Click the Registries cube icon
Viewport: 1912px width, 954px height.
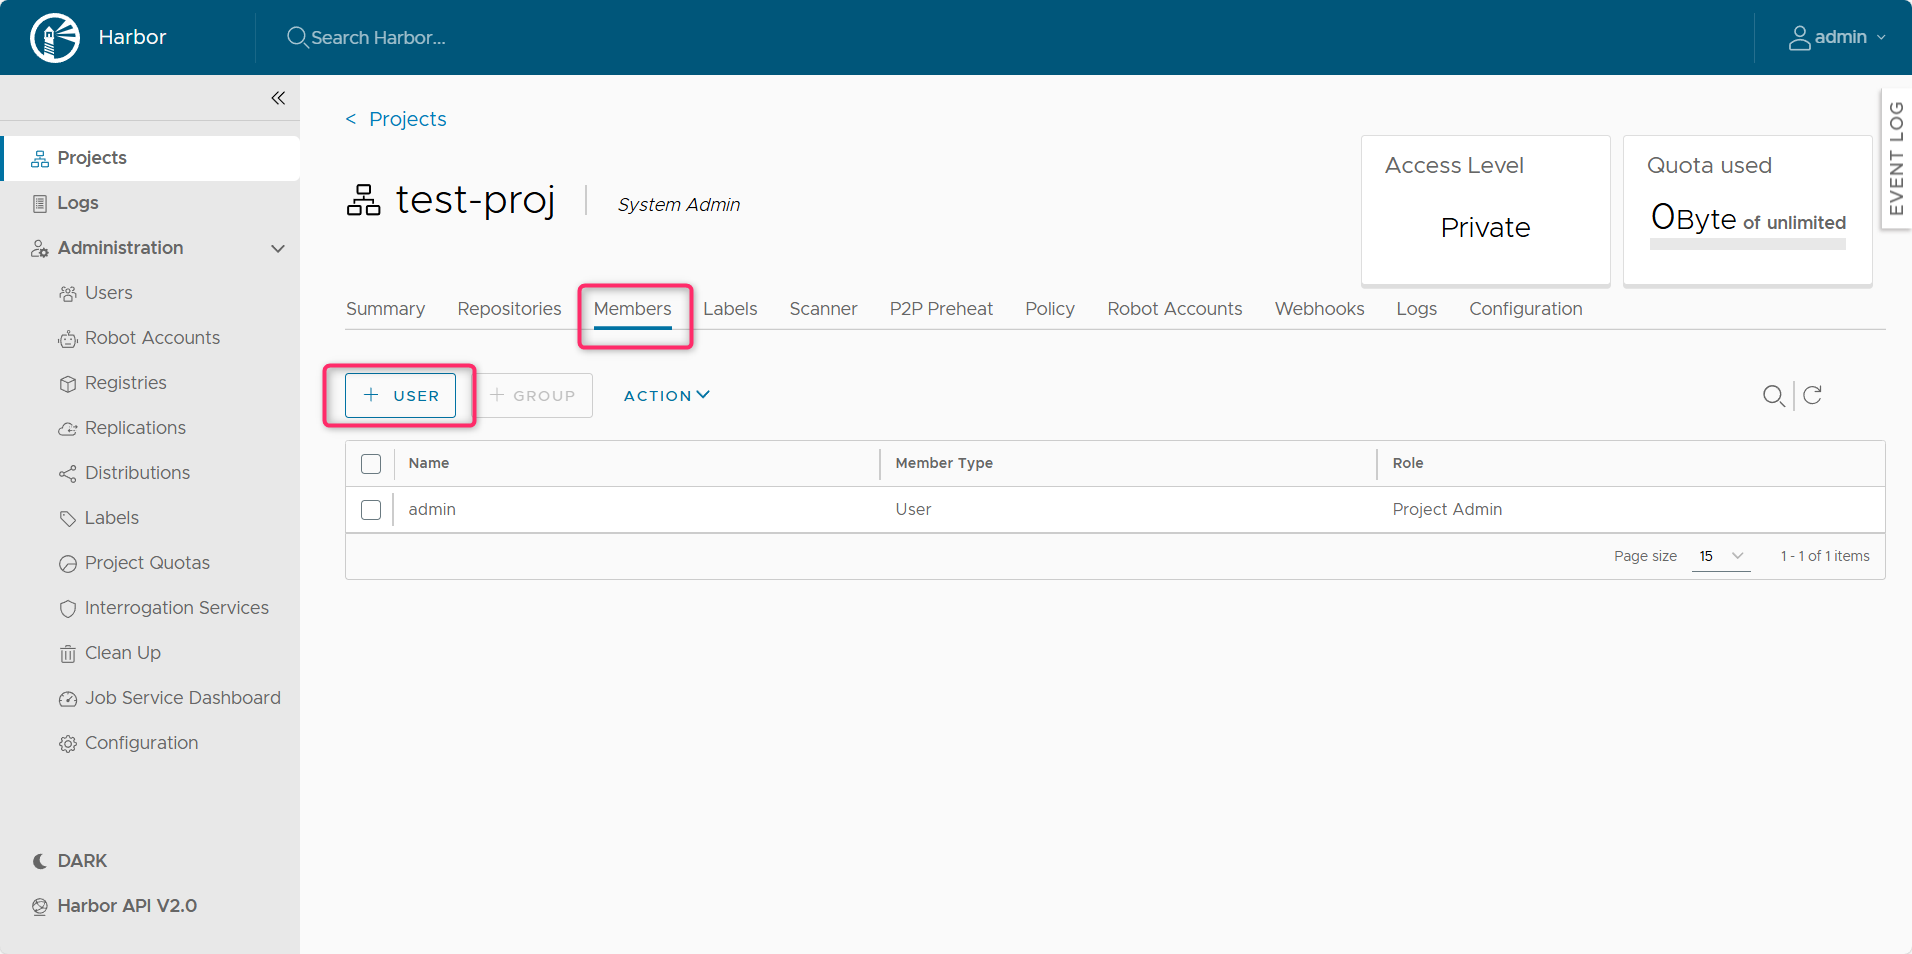point(68,384)
